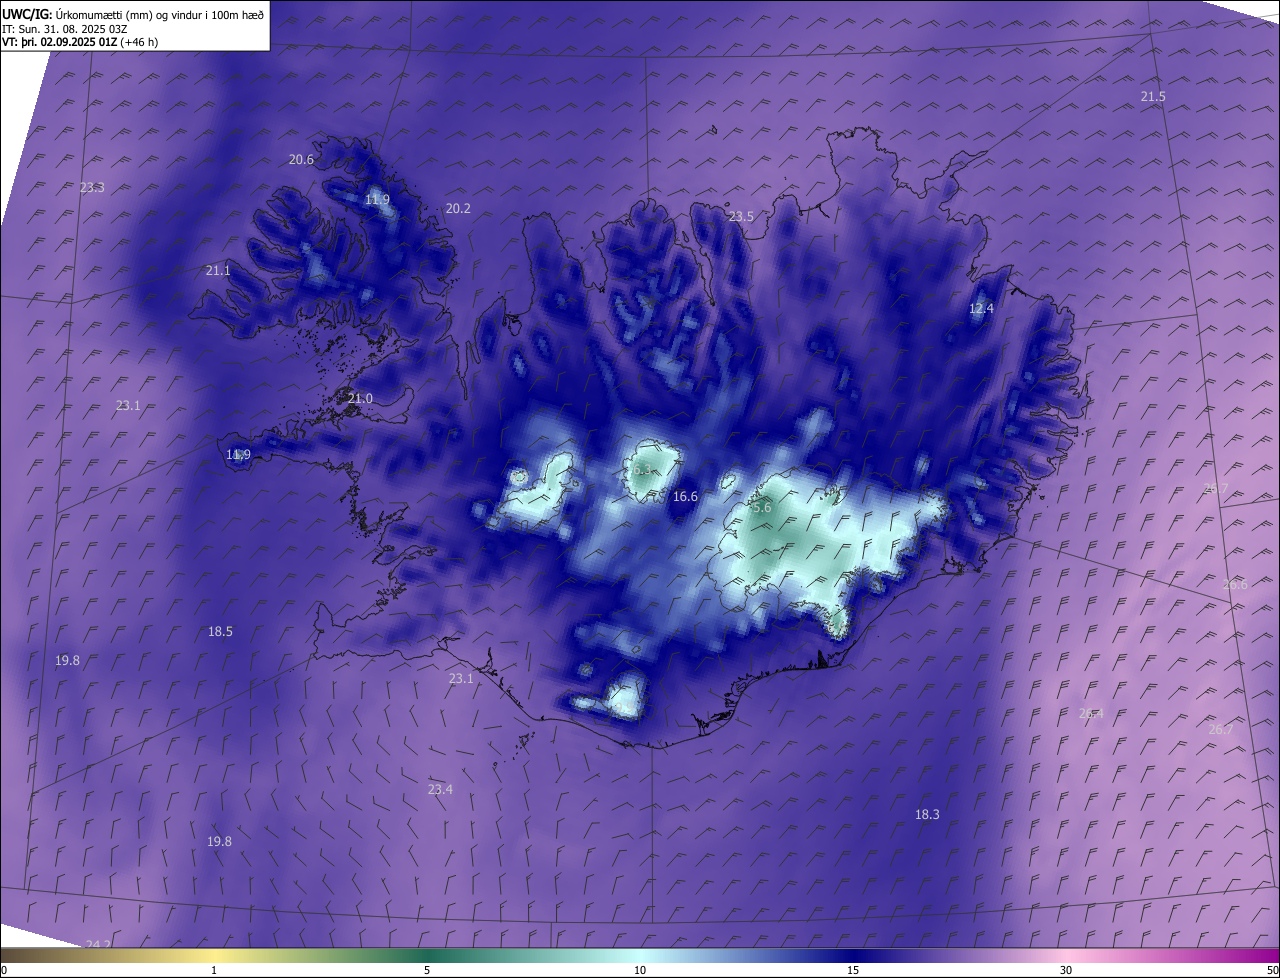Image resolution: width=1280 pixels, height=978 pixels.
Task: Click the initial time line 'IT: Sun. 31. 08. 2025 03Z'
Action: click(64, 29)
